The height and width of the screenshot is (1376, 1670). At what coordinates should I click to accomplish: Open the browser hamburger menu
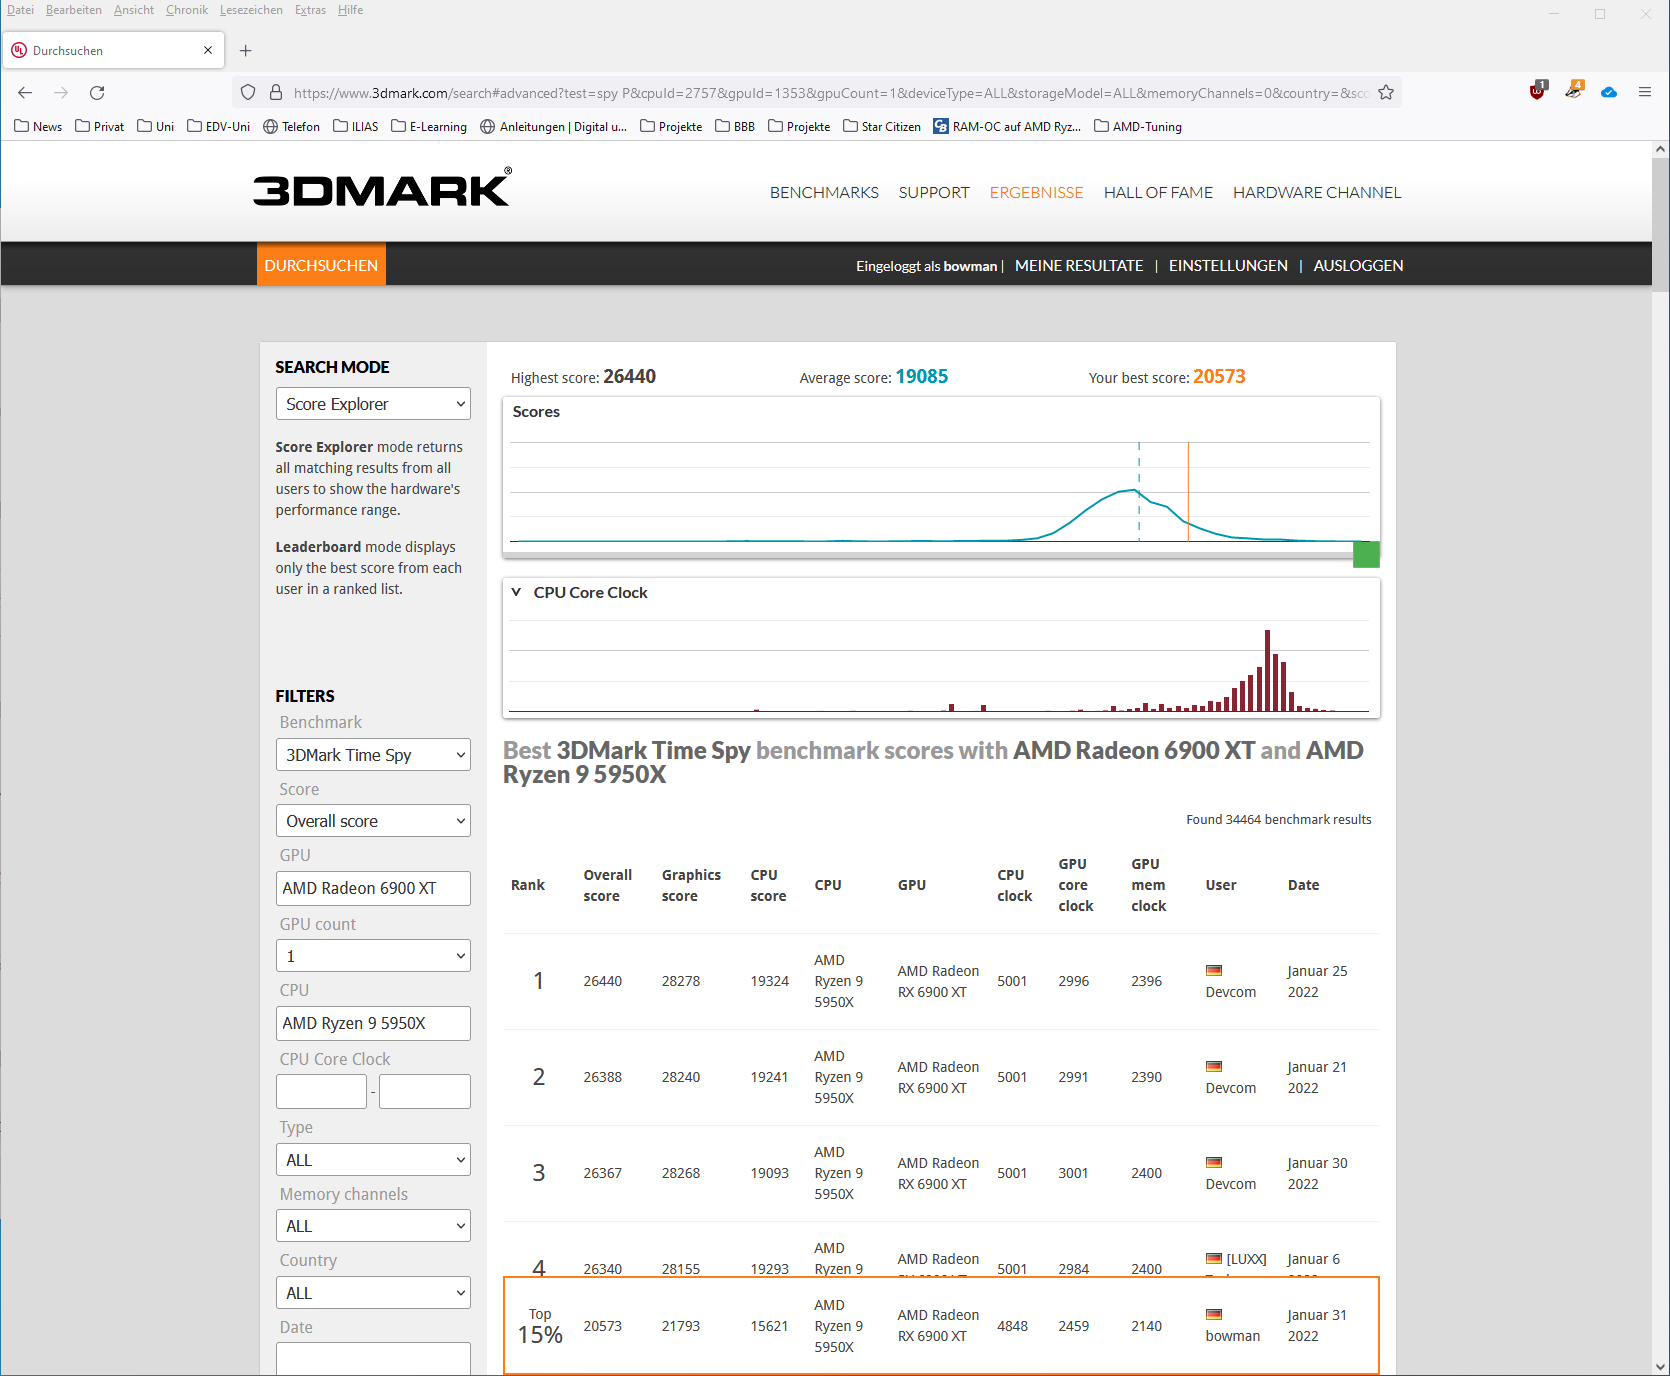click(1645, 92)
